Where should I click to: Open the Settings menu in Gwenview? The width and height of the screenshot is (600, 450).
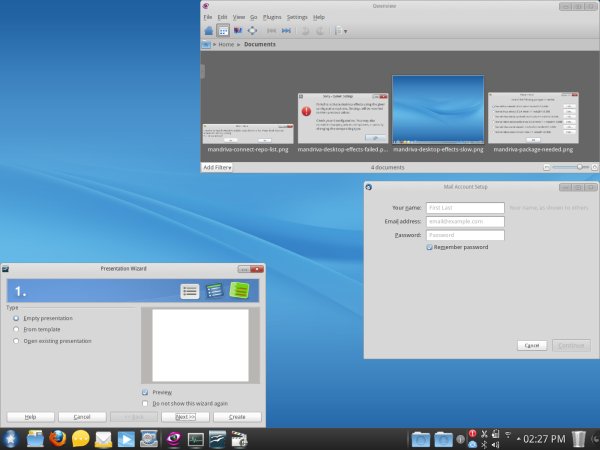(x=297, y=17)
